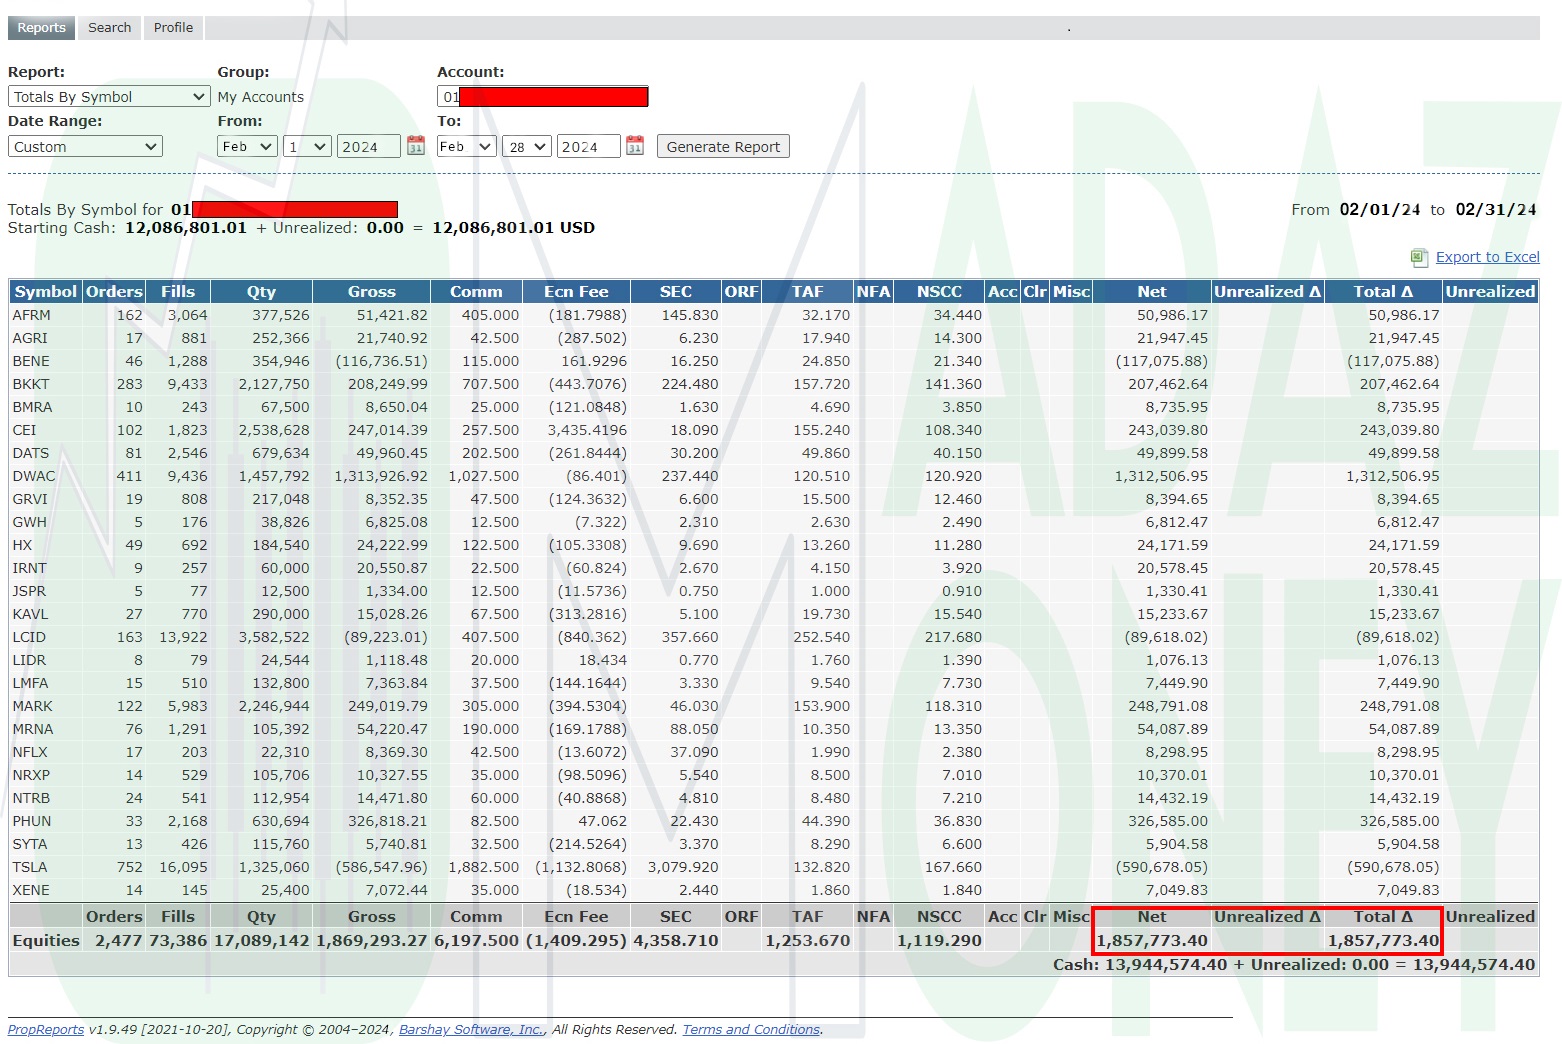1562x1044 pixels.
Task: Focus the Account number input field
Action: tap(542, 97)
